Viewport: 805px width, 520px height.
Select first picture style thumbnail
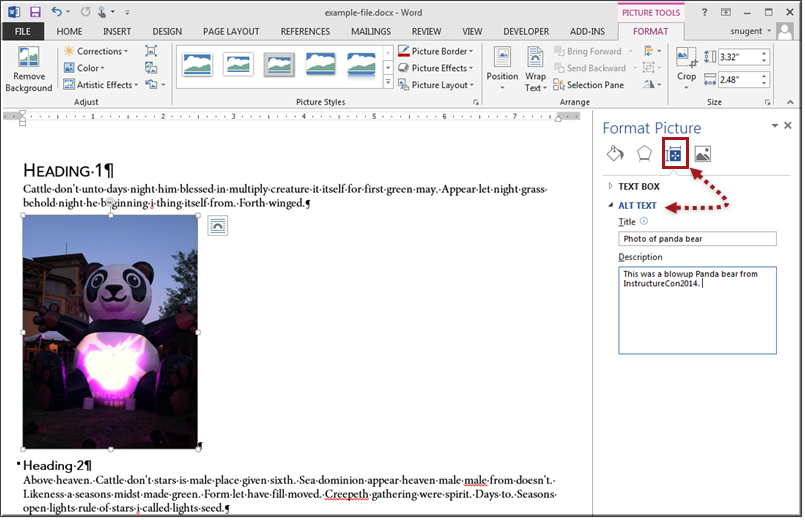pyautogui.click(x=197, y=65)
